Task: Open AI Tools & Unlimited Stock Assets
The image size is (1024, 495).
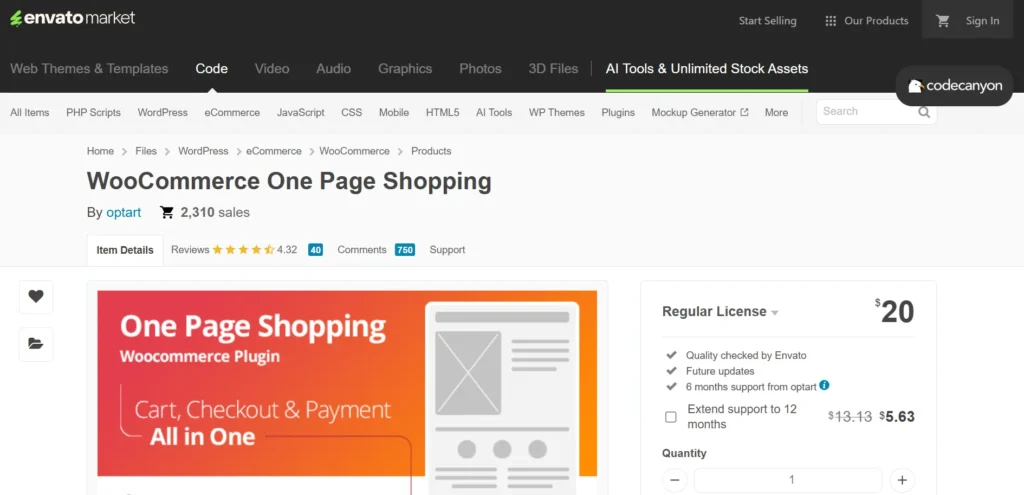Action: [707, 69]
